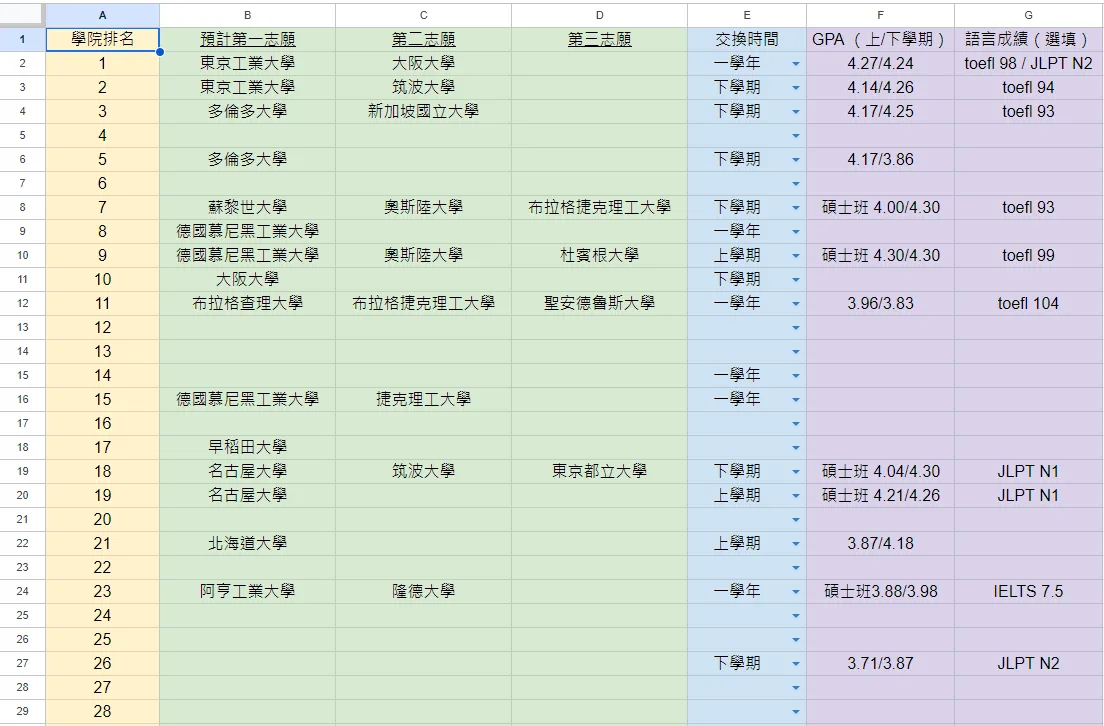Select column C header

[x=423, y=15]
